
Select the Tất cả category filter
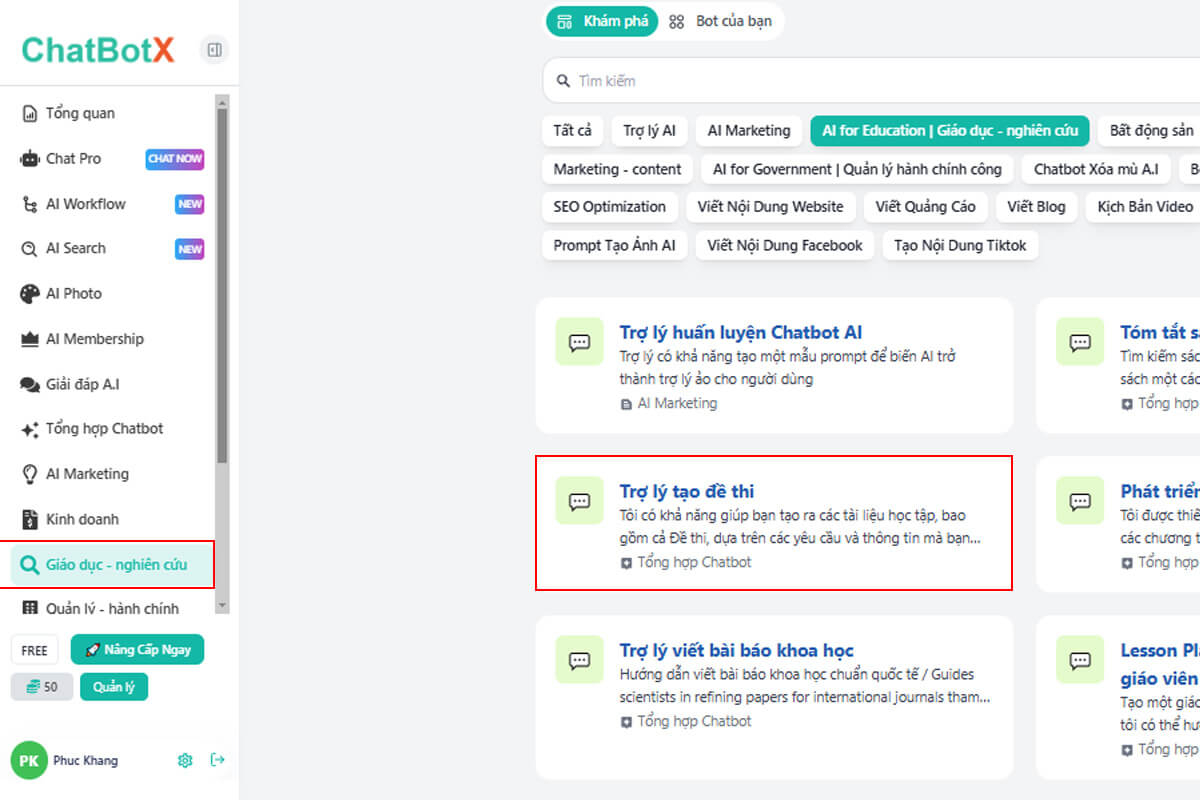click(x=572, y=131)
